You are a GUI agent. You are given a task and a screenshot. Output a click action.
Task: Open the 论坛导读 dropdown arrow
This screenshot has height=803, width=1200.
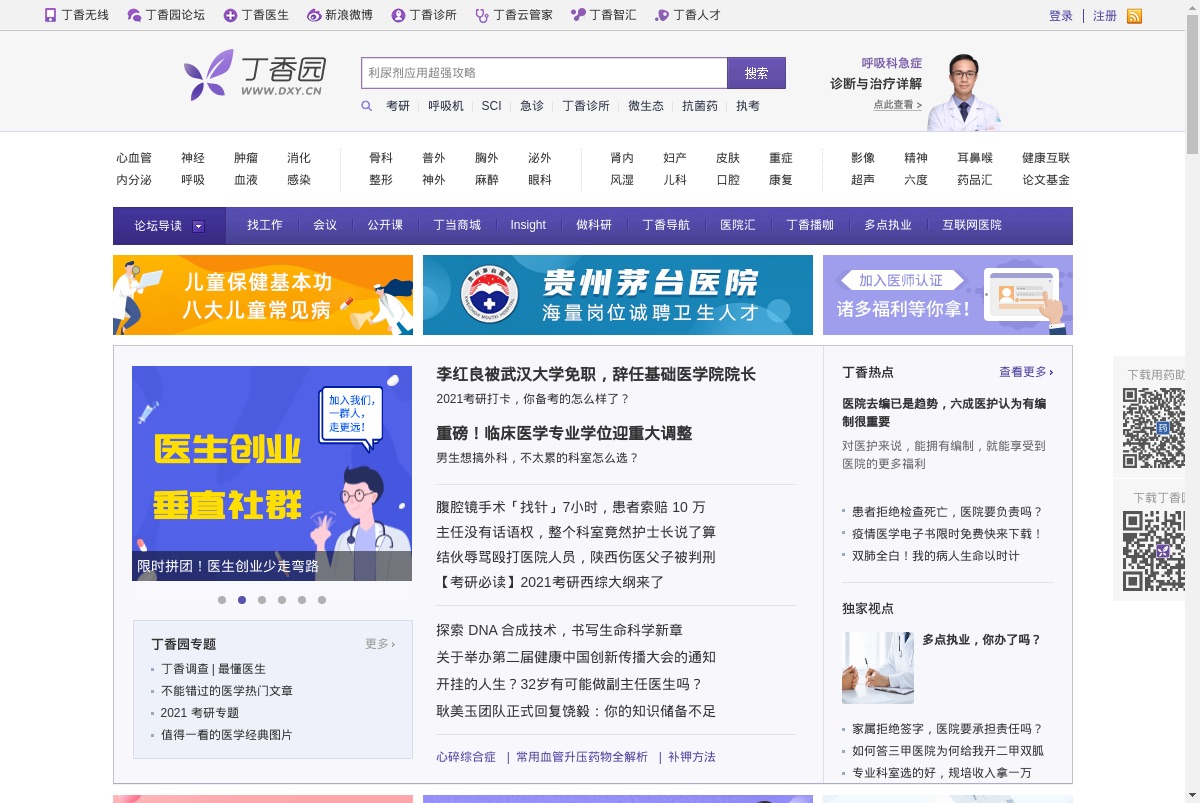point(198,226)
